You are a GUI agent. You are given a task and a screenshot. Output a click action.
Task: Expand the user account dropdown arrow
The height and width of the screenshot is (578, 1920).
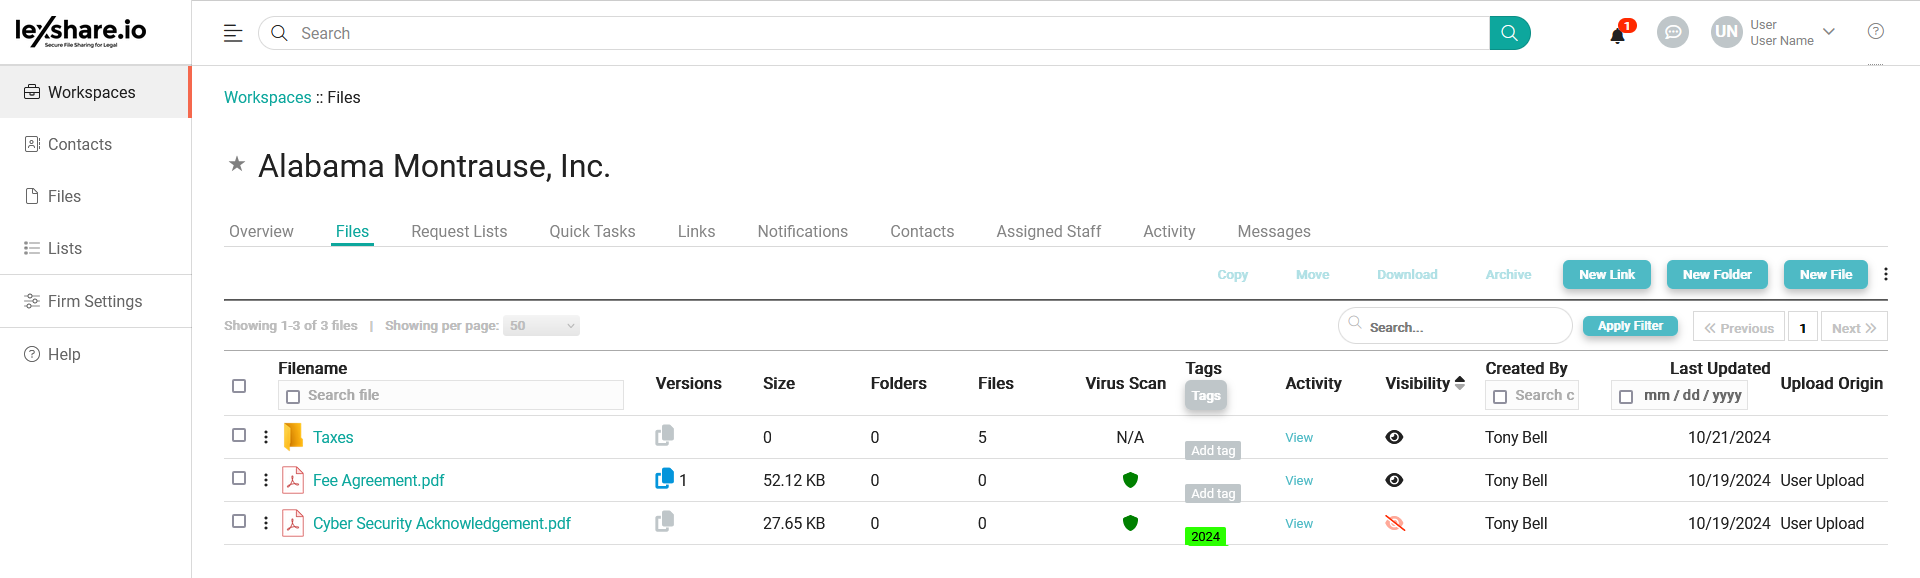[x=1829, y=32]
